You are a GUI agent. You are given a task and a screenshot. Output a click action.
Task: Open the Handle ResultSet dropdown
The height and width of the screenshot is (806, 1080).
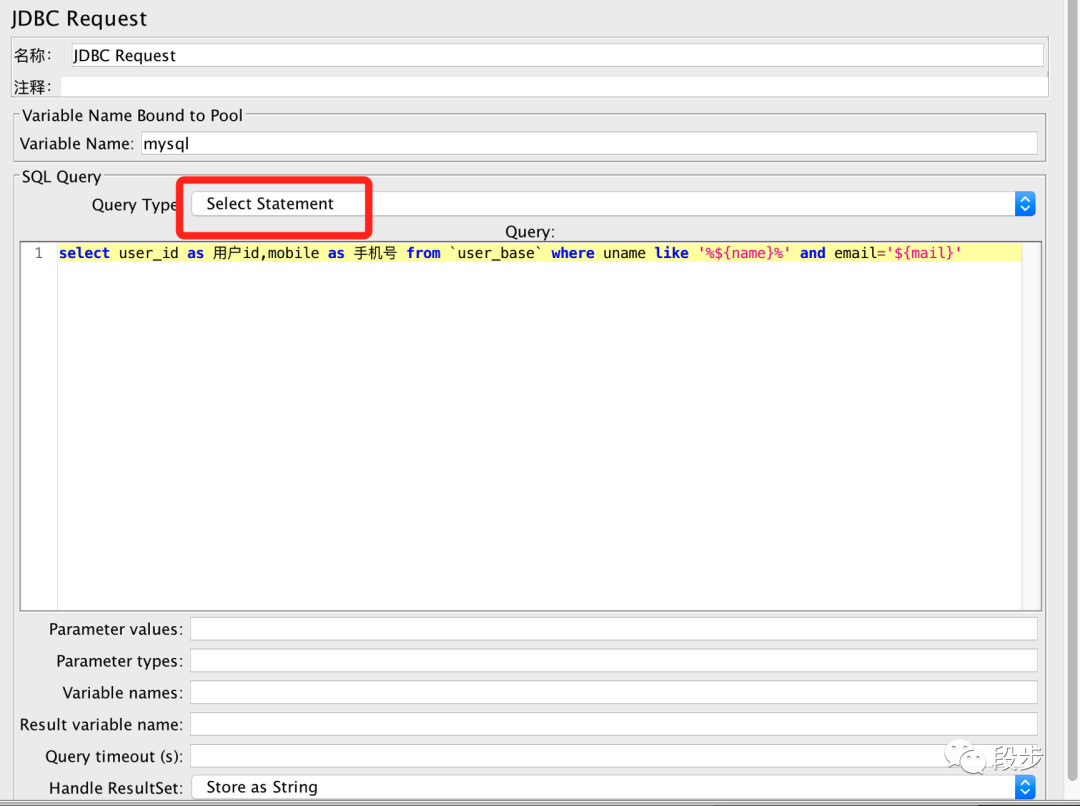612,787
